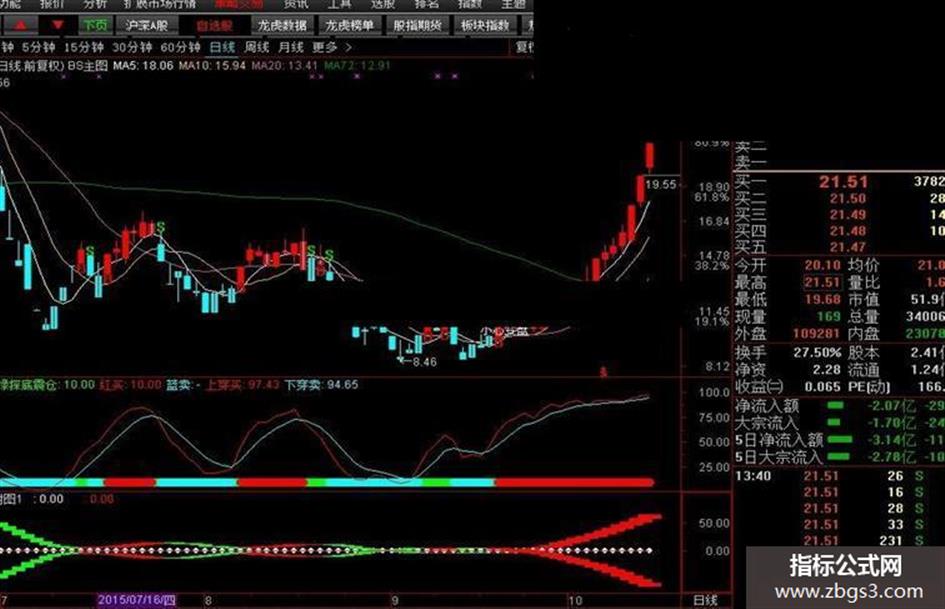The image size is (945, 609).
Task: Click the red down-arrow toolbar button
Action: point(58,25)
